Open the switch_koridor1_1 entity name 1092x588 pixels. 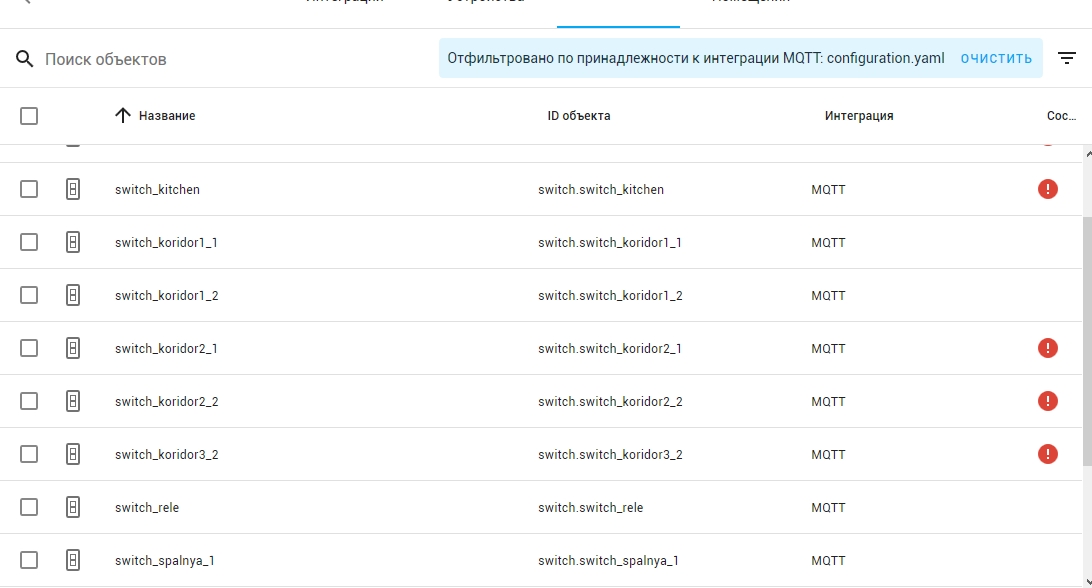[x=166, y=242]
